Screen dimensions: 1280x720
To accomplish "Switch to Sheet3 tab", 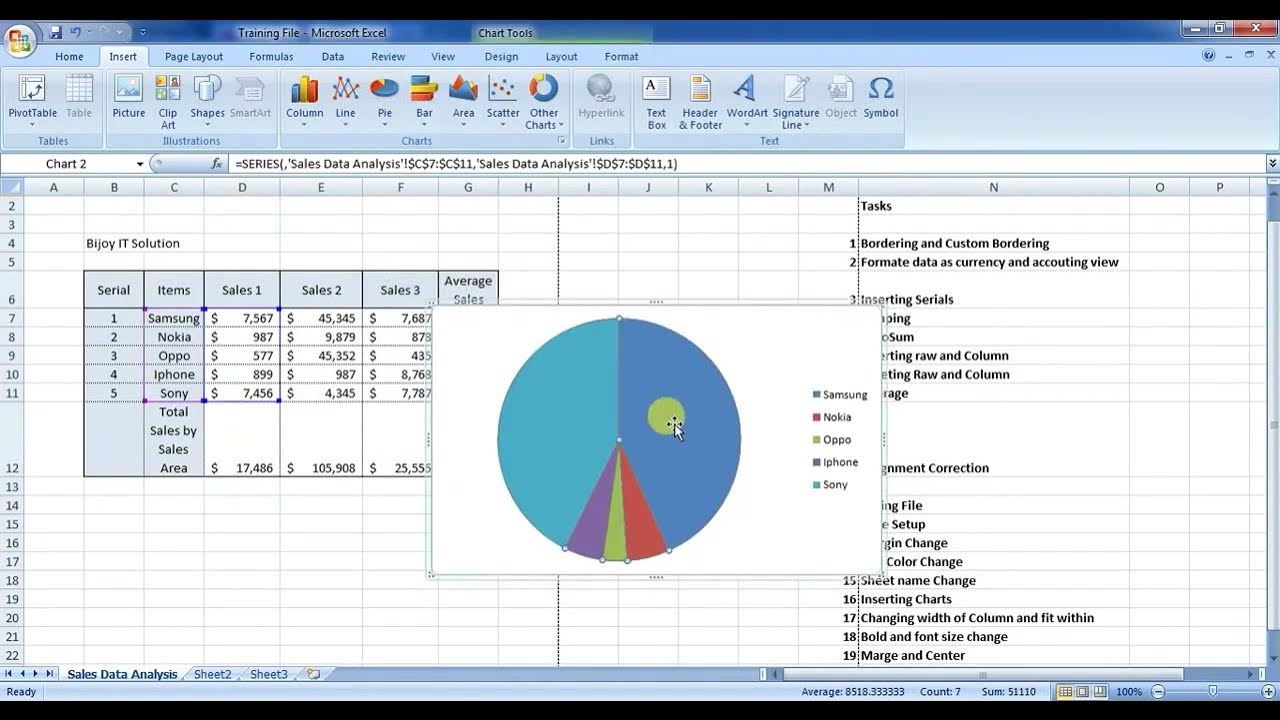I will [x=268, y=674].
